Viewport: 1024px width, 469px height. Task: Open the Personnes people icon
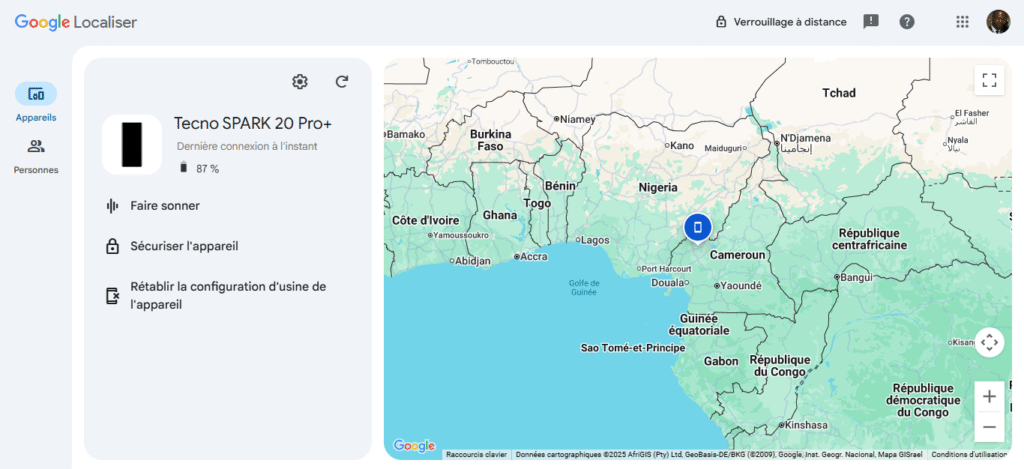point(36,146)
